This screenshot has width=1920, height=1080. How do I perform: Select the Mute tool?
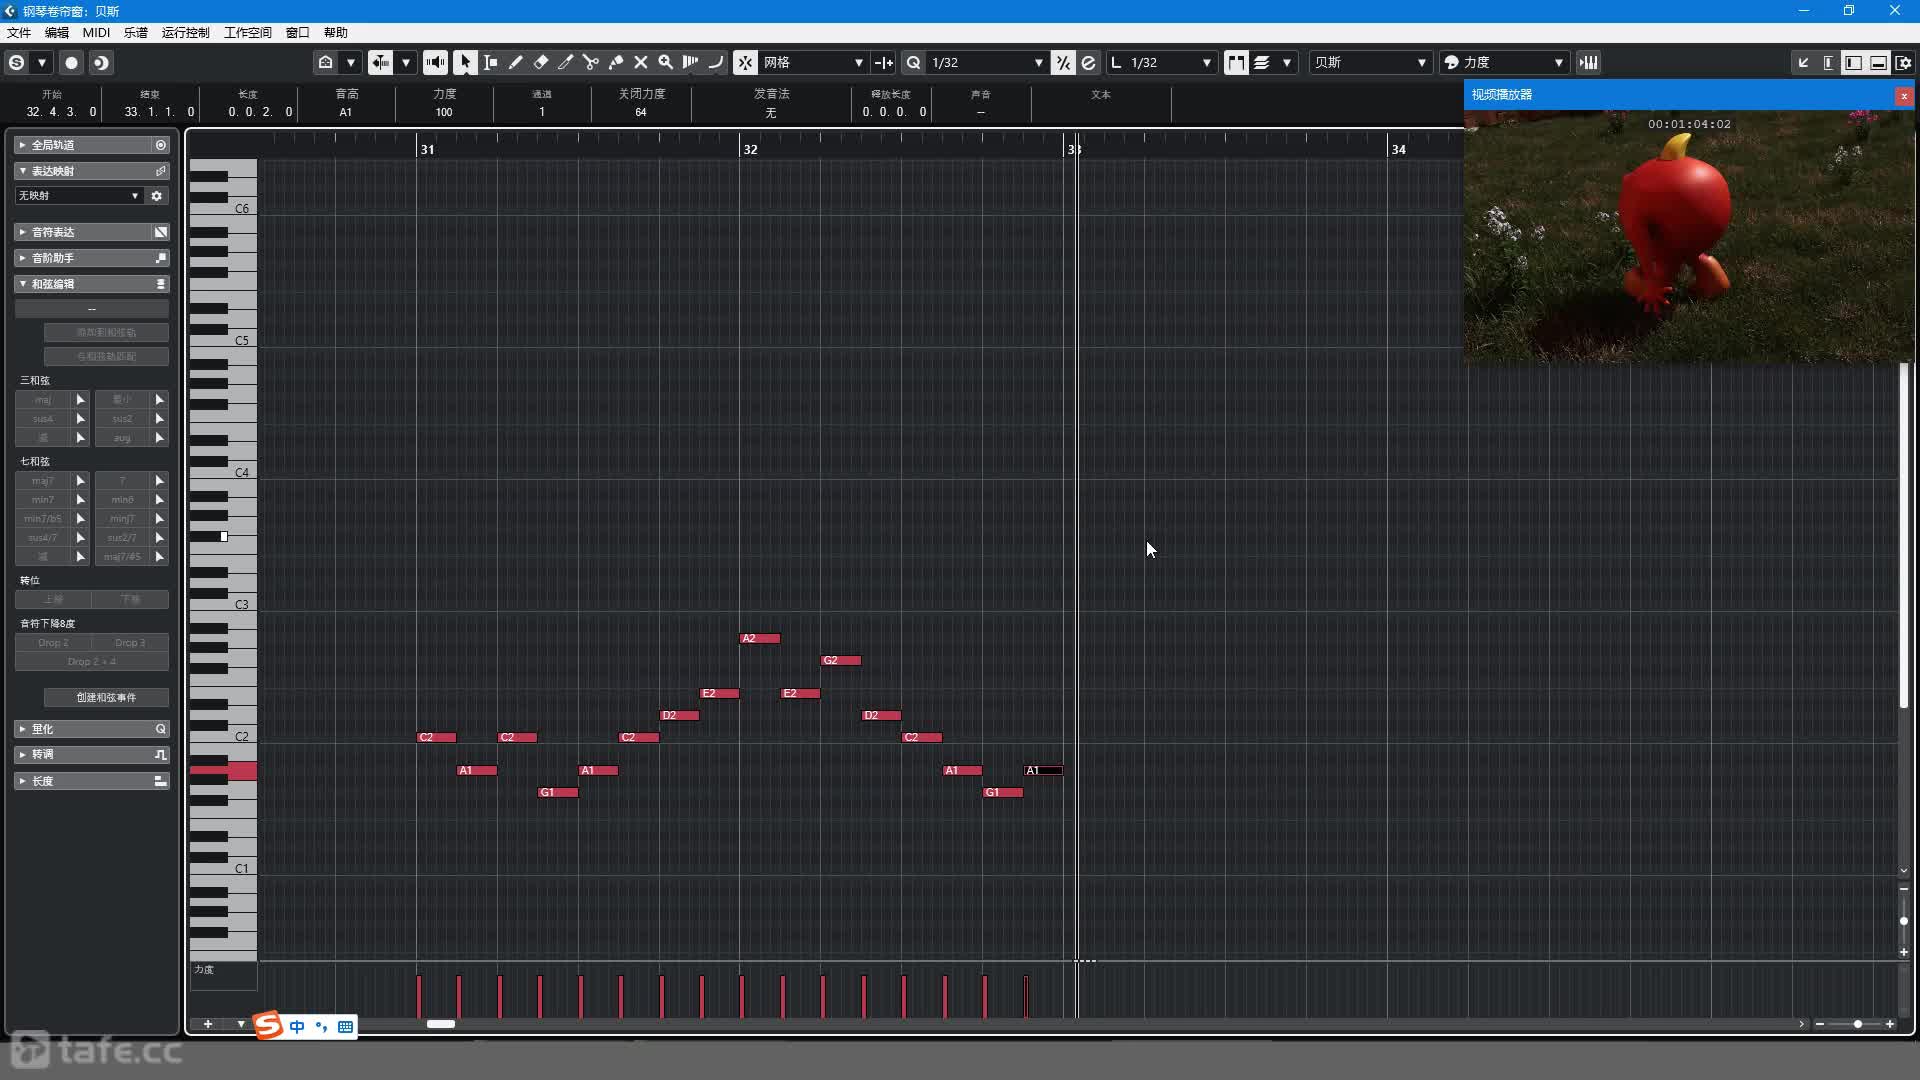[641, 62]
